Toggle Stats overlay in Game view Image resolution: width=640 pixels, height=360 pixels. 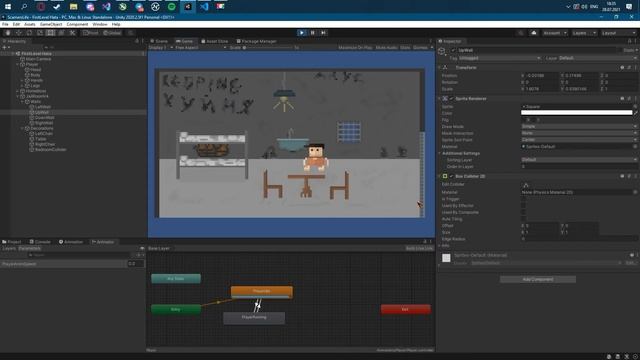click(405, 47)
